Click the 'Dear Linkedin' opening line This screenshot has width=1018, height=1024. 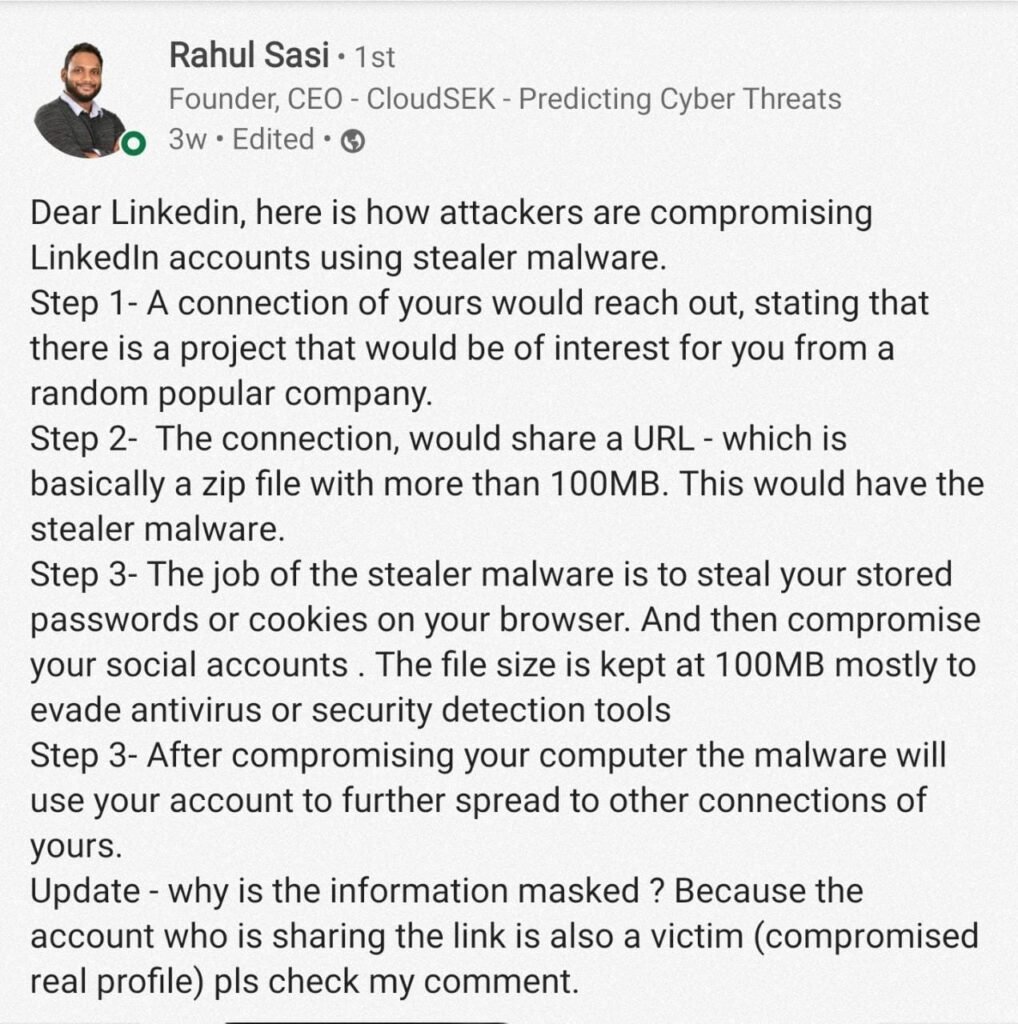click(451, 213)
